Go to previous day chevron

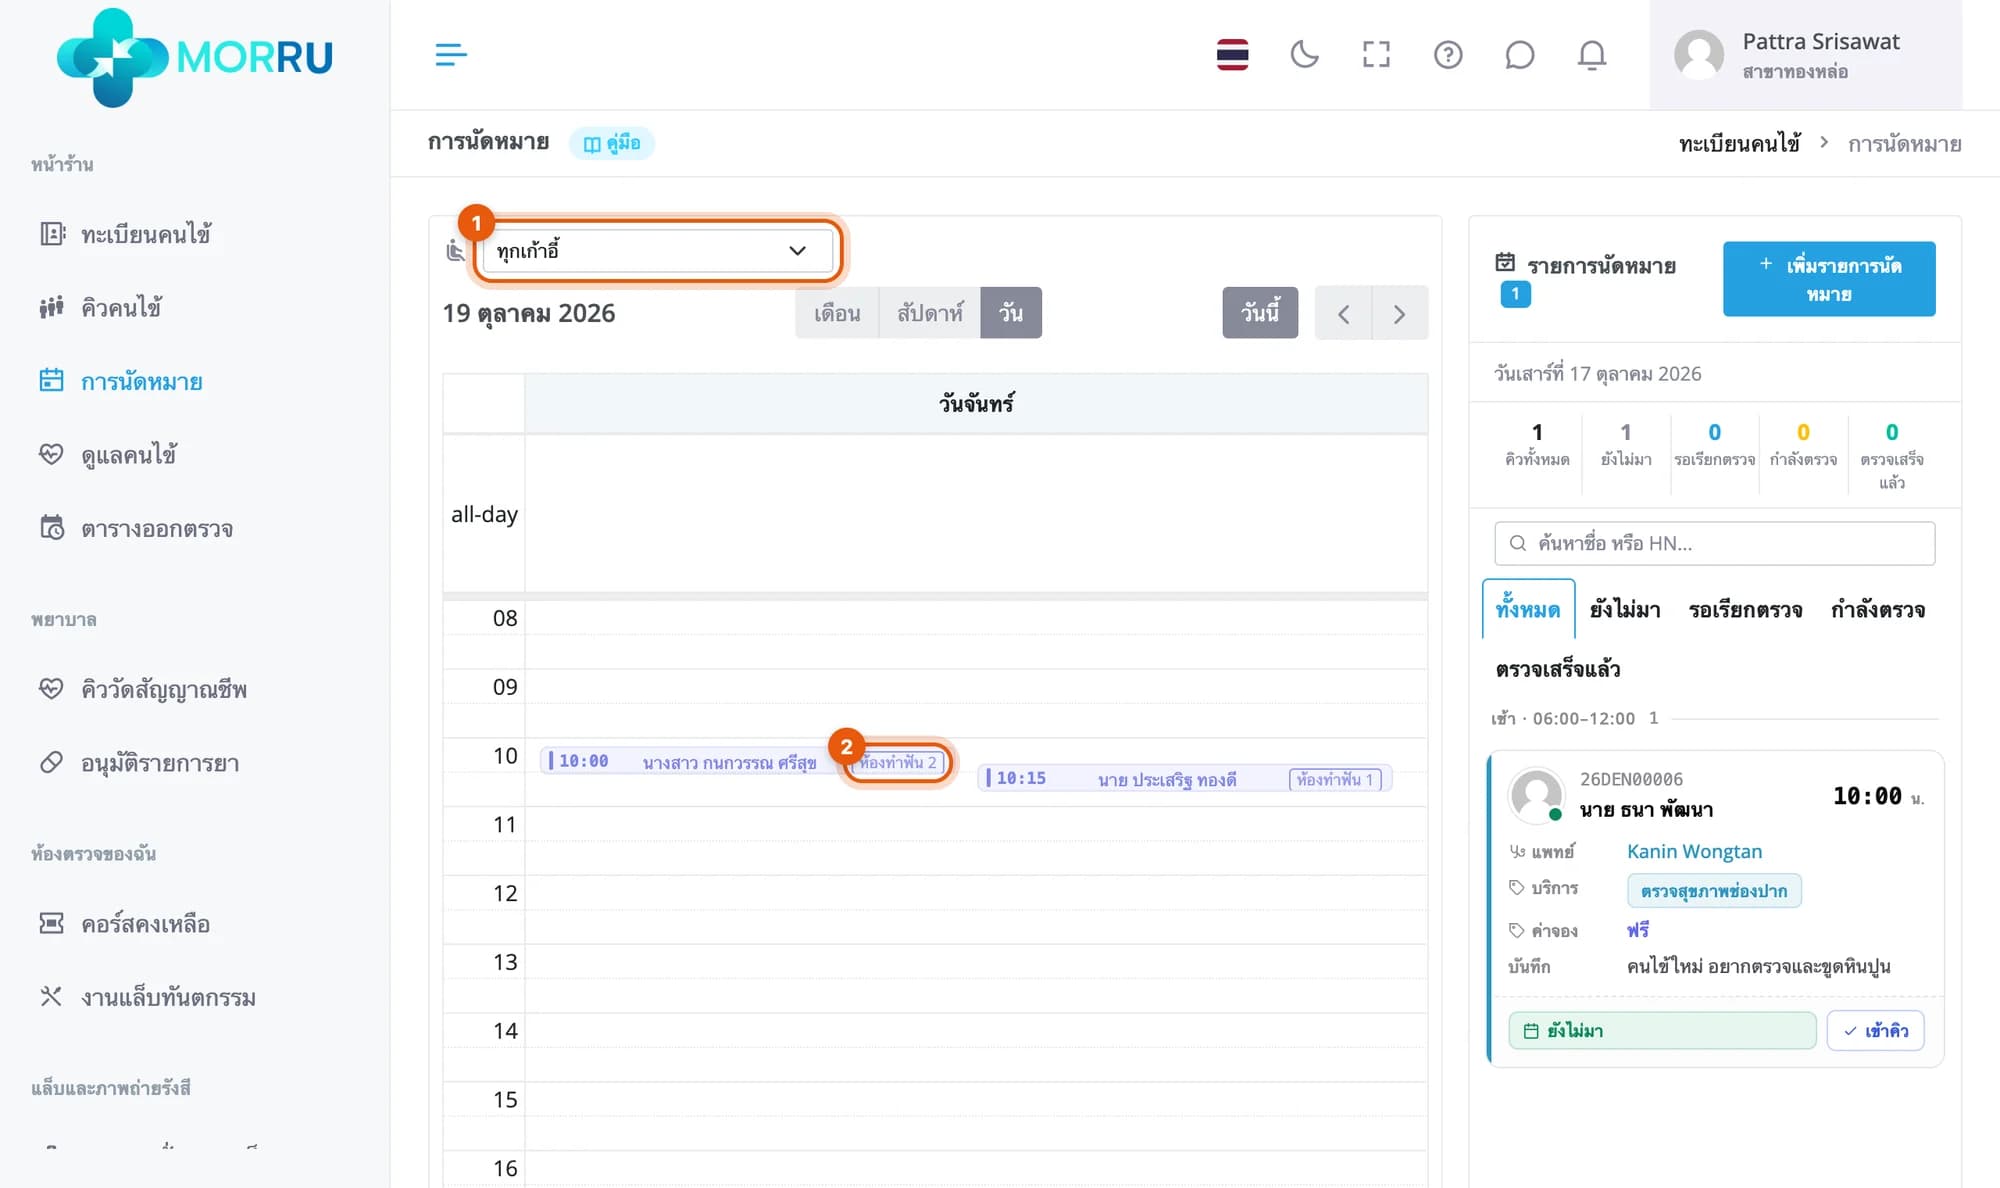click(x=1343, y=314)
